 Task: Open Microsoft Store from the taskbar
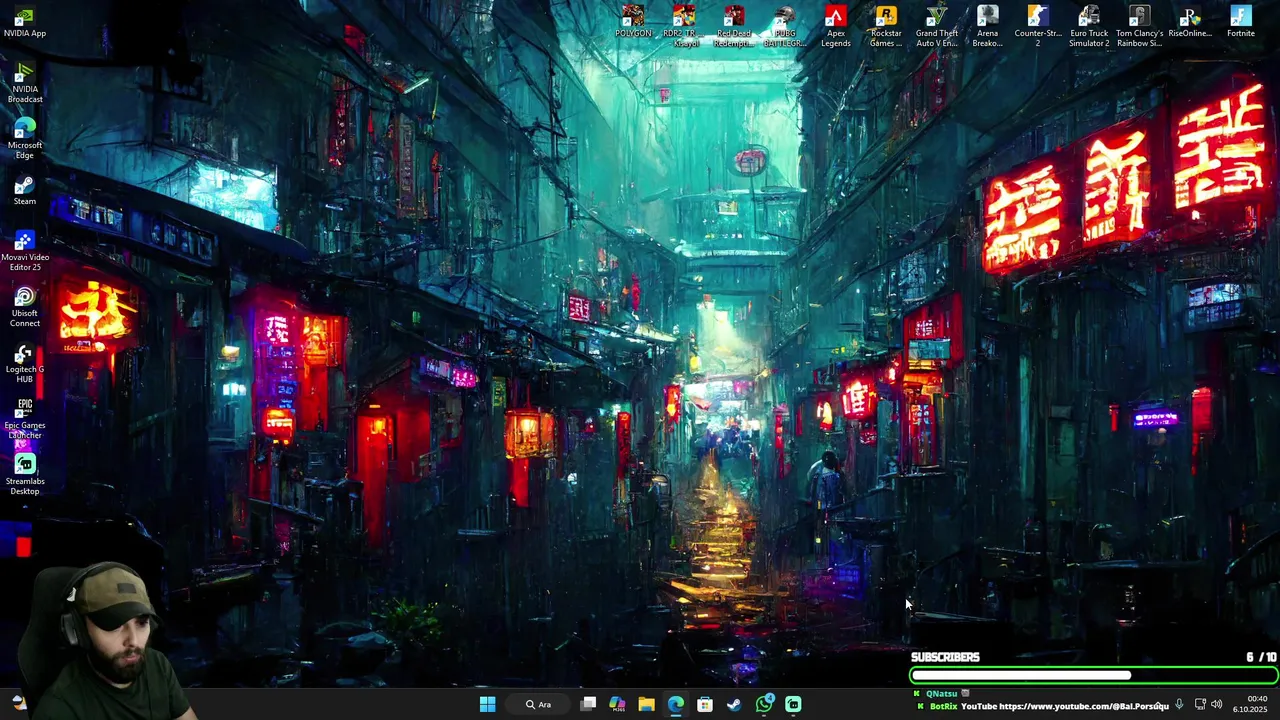705,704
